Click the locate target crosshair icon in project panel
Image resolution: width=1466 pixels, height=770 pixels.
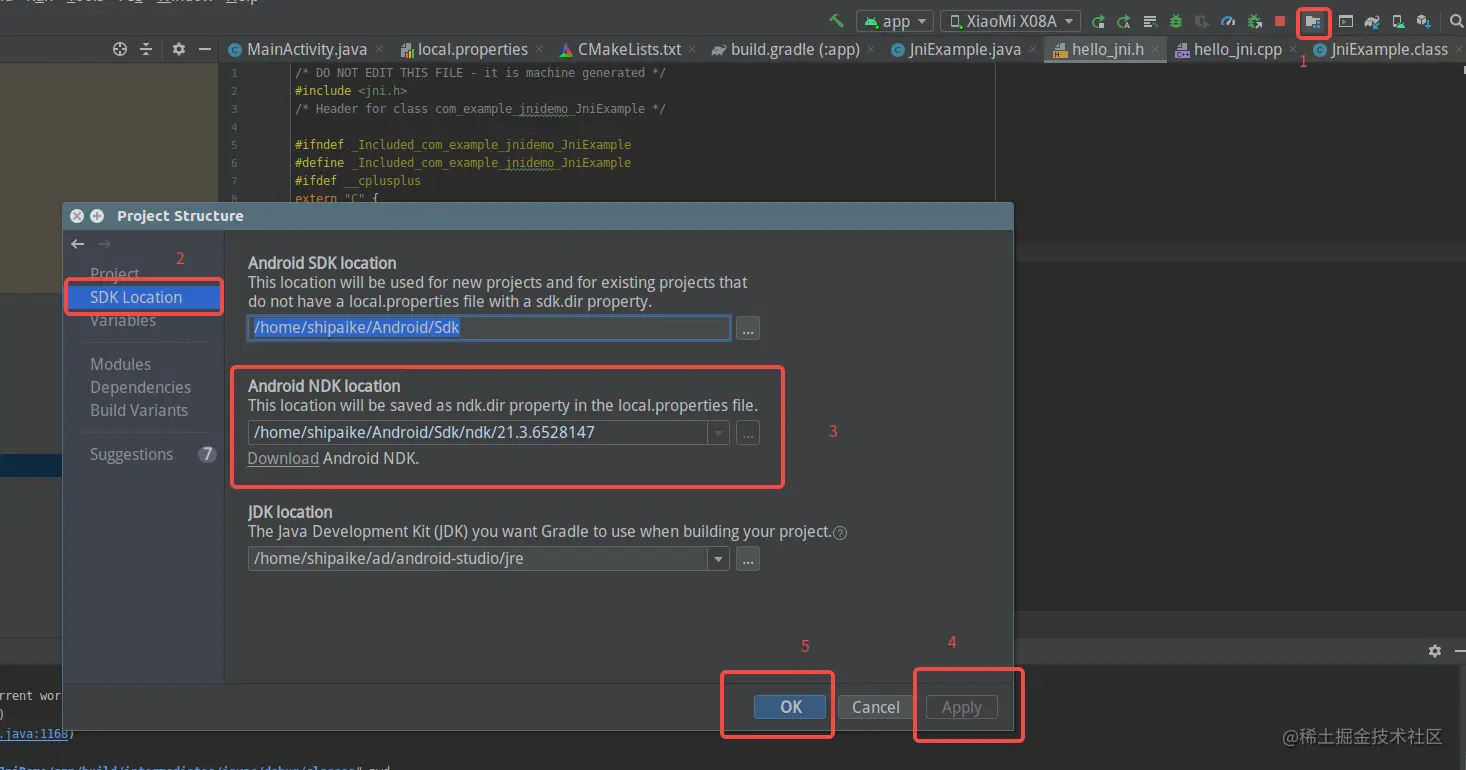click(120, 49)
